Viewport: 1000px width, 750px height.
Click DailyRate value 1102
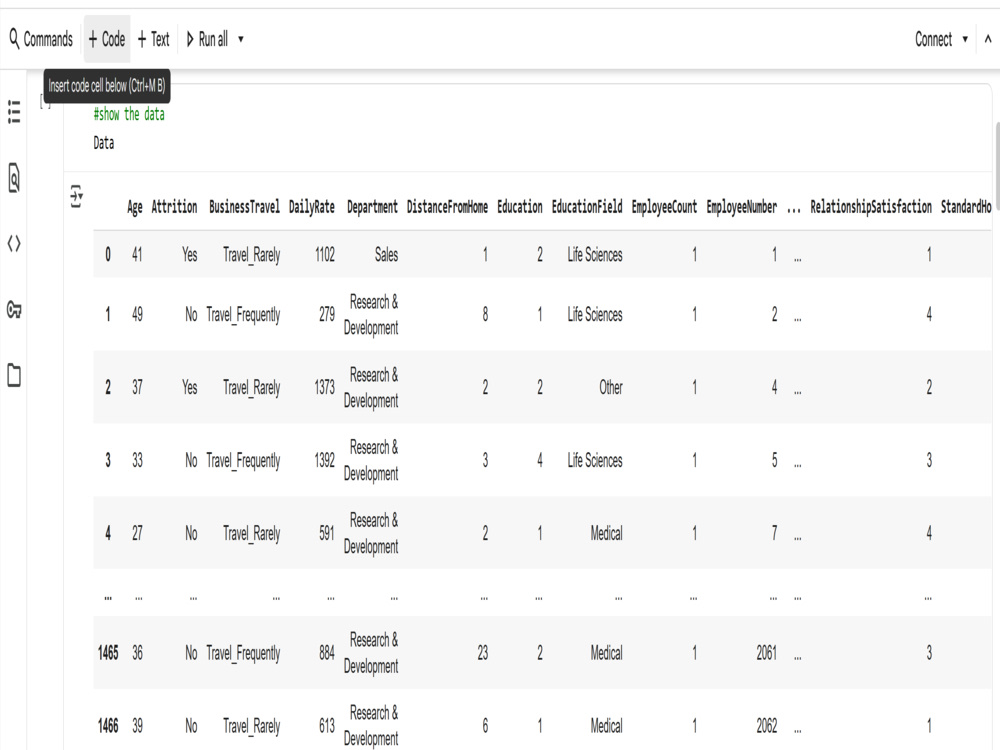click(325, 254)
